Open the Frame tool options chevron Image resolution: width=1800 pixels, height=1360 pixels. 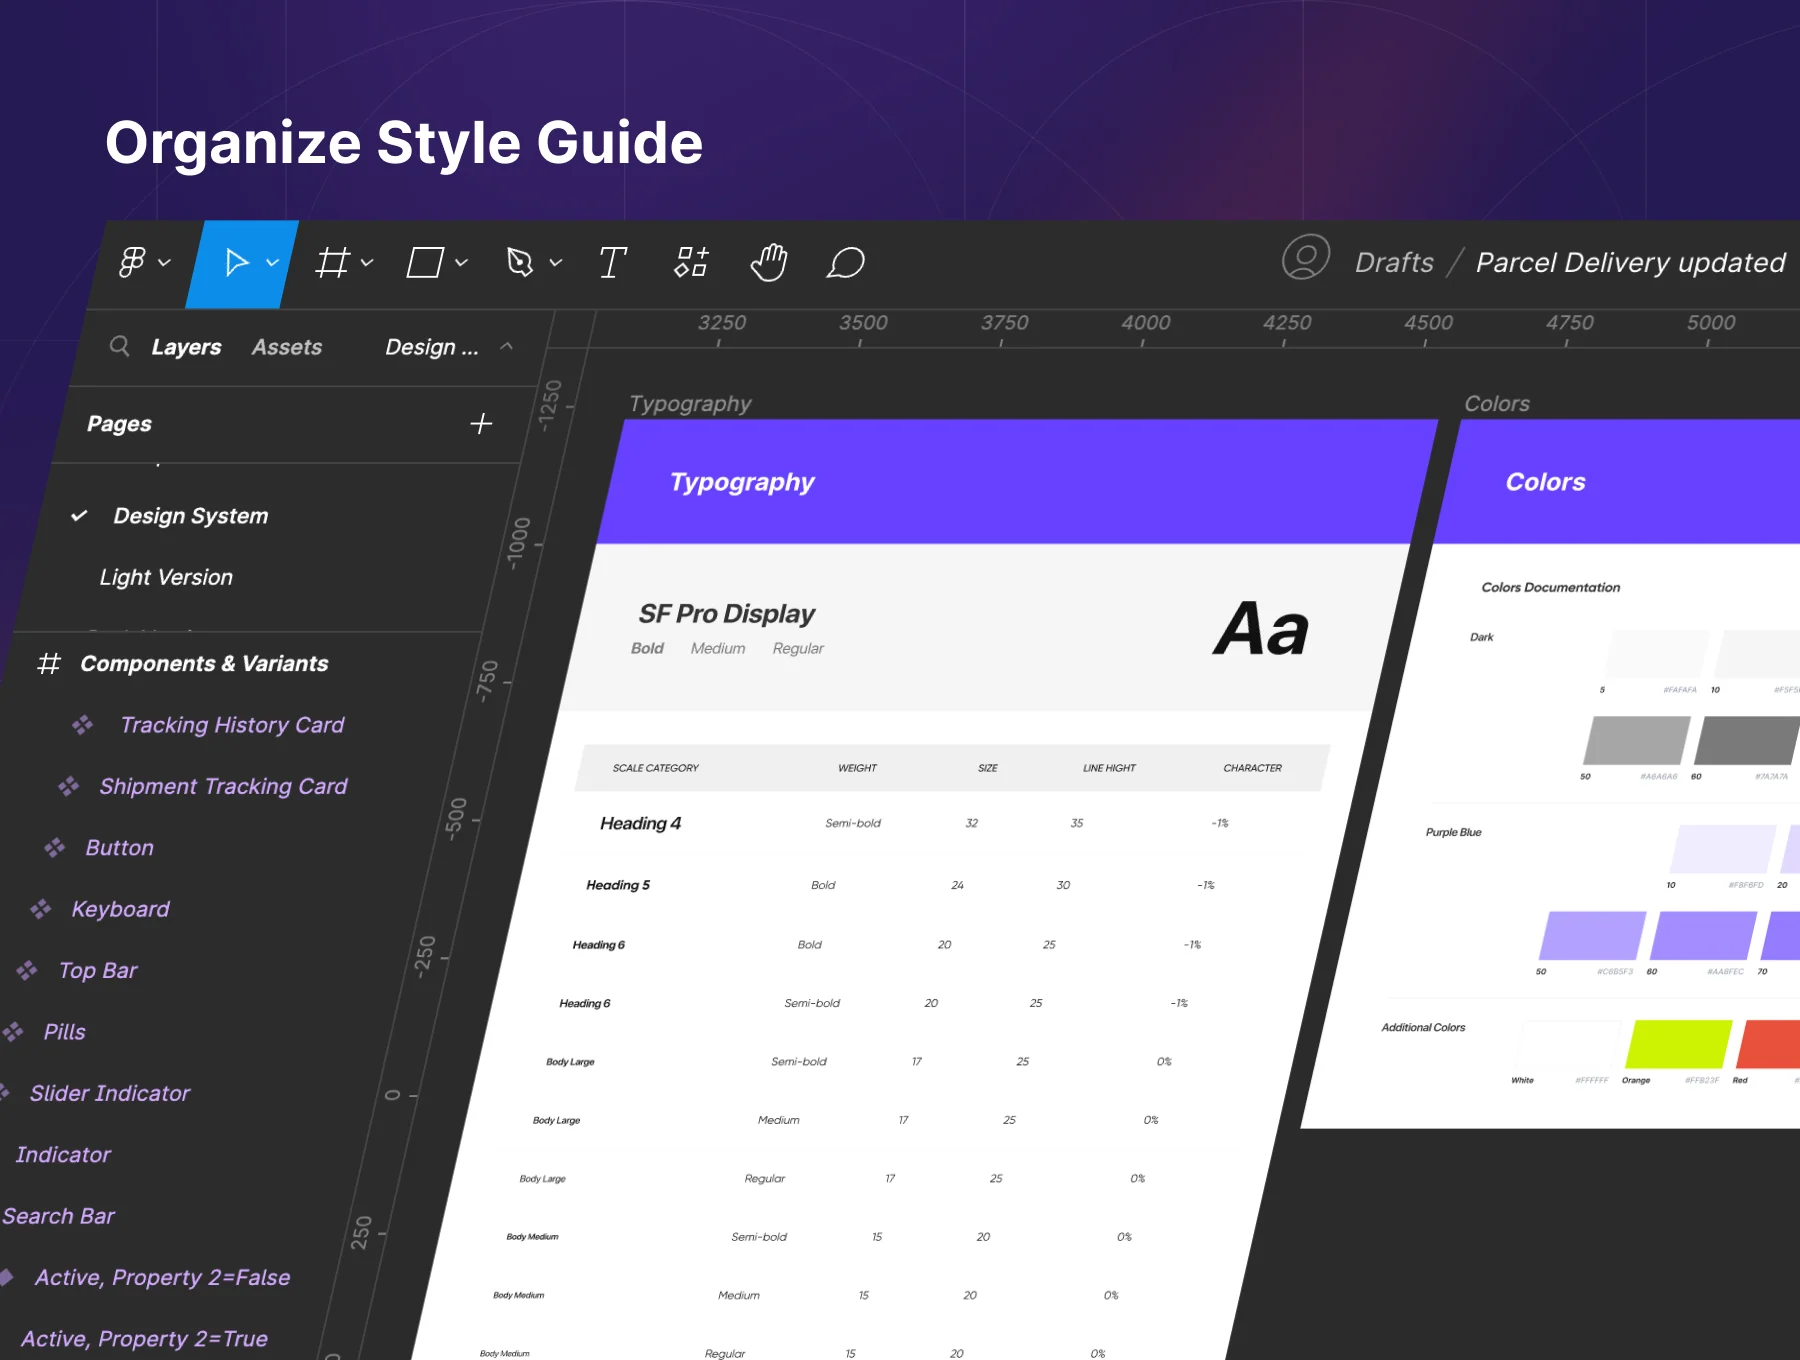pos(367,262)
